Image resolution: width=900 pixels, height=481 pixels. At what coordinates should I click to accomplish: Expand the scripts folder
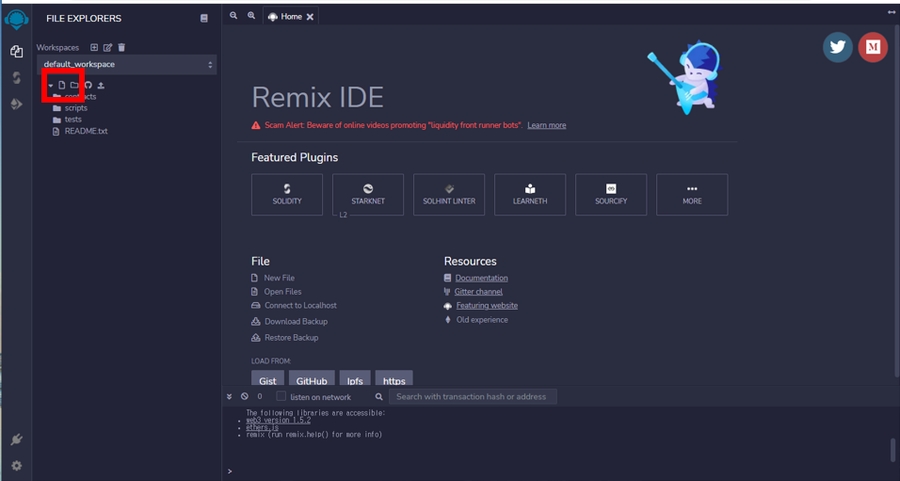pos(75,108)
